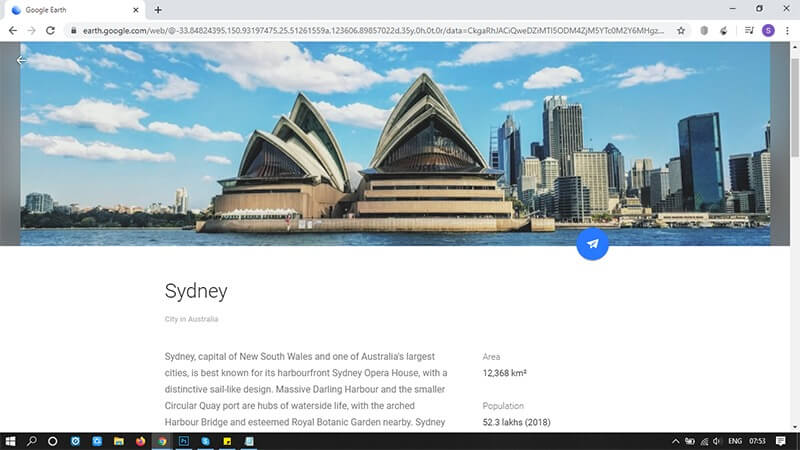Click the scrollbar down arrow

[795, 428]
